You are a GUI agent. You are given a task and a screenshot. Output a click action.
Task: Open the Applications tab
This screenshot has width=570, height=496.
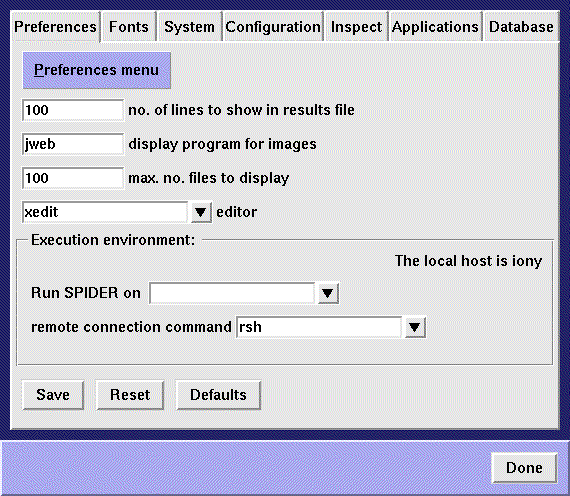(x=435, y=27)
